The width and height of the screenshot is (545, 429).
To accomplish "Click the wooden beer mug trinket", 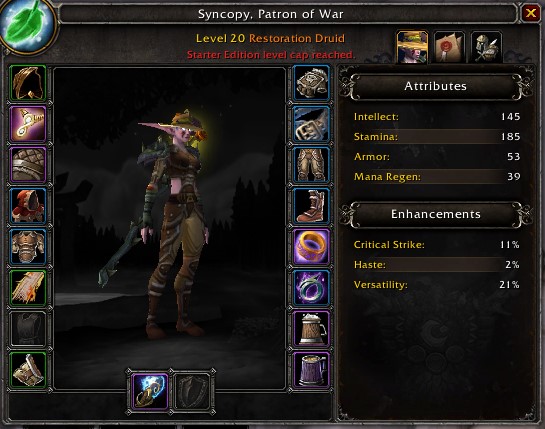I will click(x=311, y=329).
